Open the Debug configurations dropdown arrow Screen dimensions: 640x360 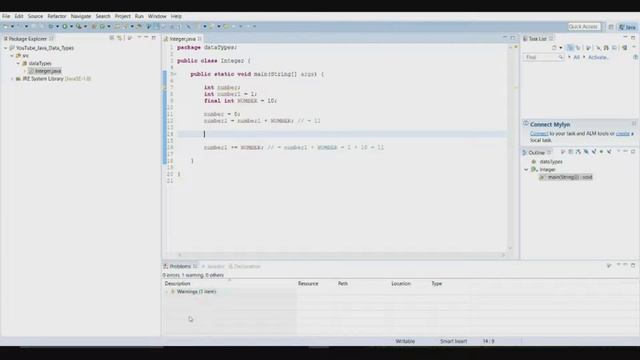tap(57, 27)
